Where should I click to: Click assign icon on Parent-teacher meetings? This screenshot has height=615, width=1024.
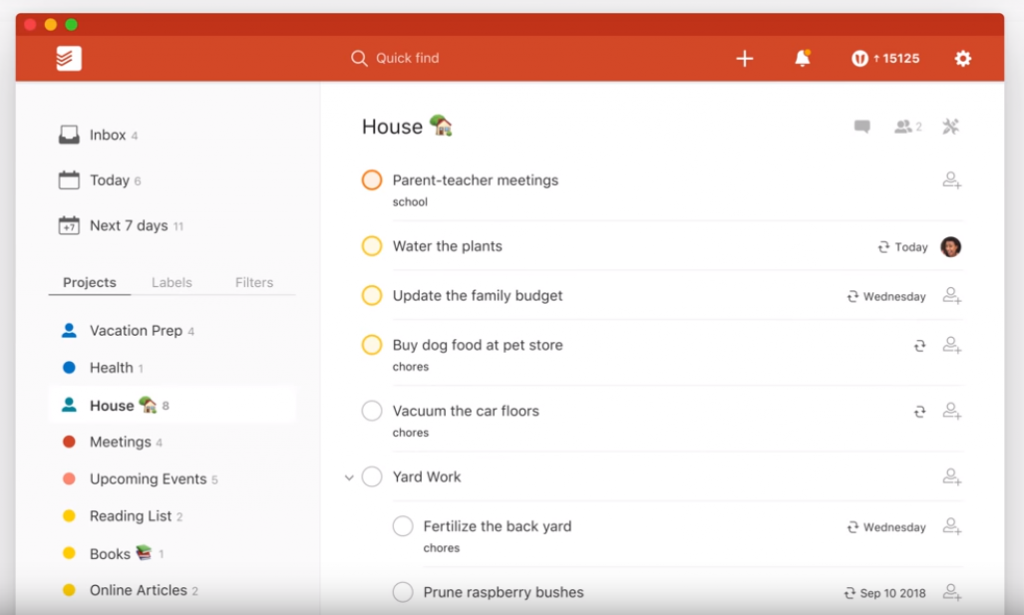click(951, 181)
